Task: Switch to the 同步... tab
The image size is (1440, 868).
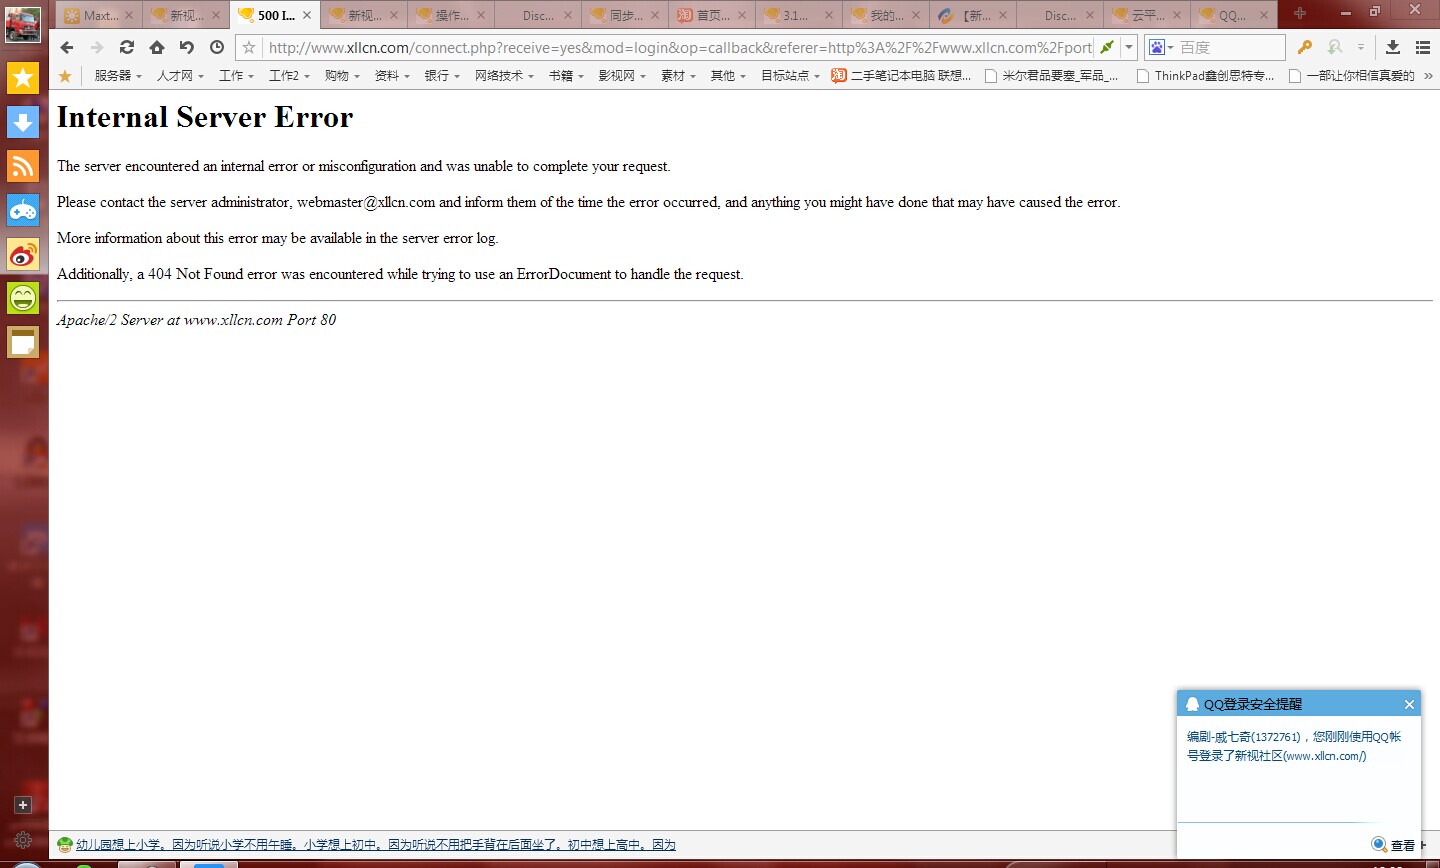Action: pyautogui.click(x=625, y=15)
